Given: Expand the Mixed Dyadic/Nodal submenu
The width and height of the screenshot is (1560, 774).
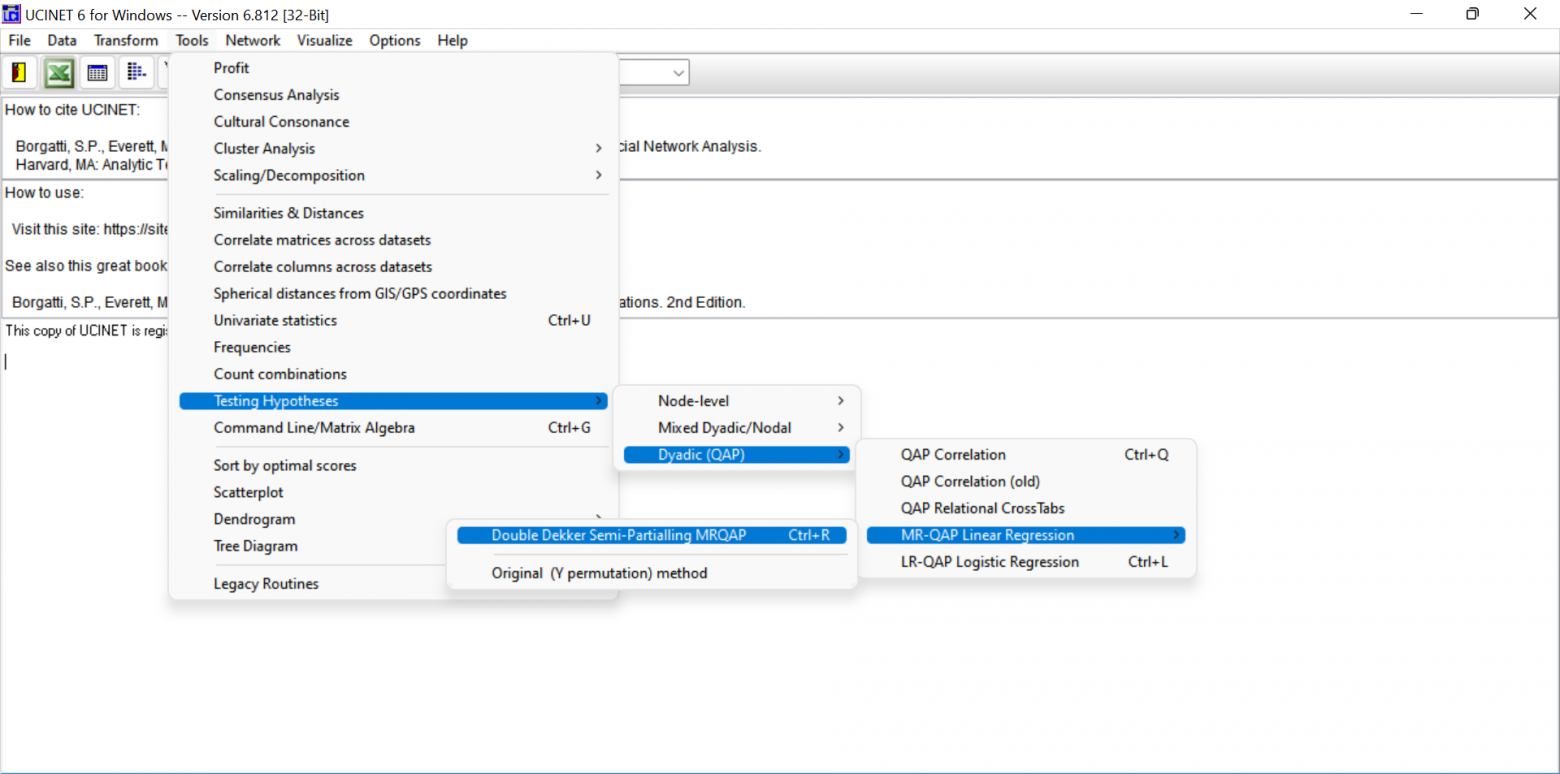Looking at the screenshot, I should click(736, 428).
